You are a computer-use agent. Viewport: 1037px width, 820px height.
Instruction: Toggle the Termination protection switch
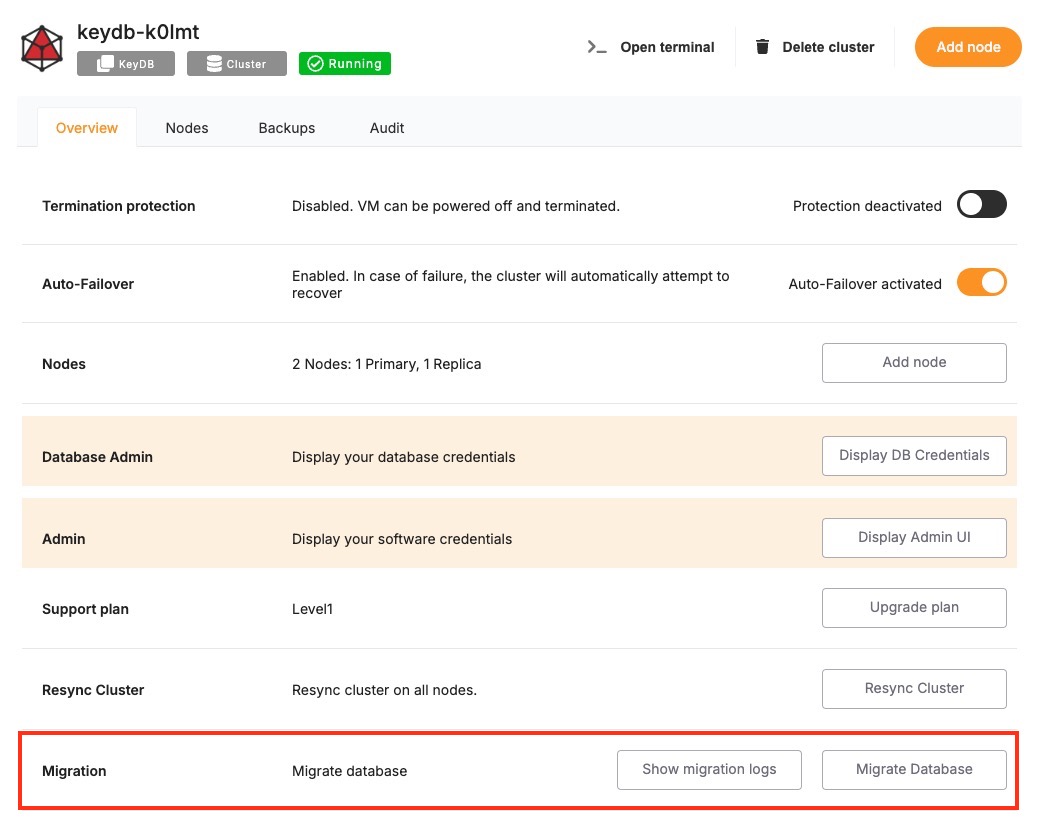pos(981,205)
